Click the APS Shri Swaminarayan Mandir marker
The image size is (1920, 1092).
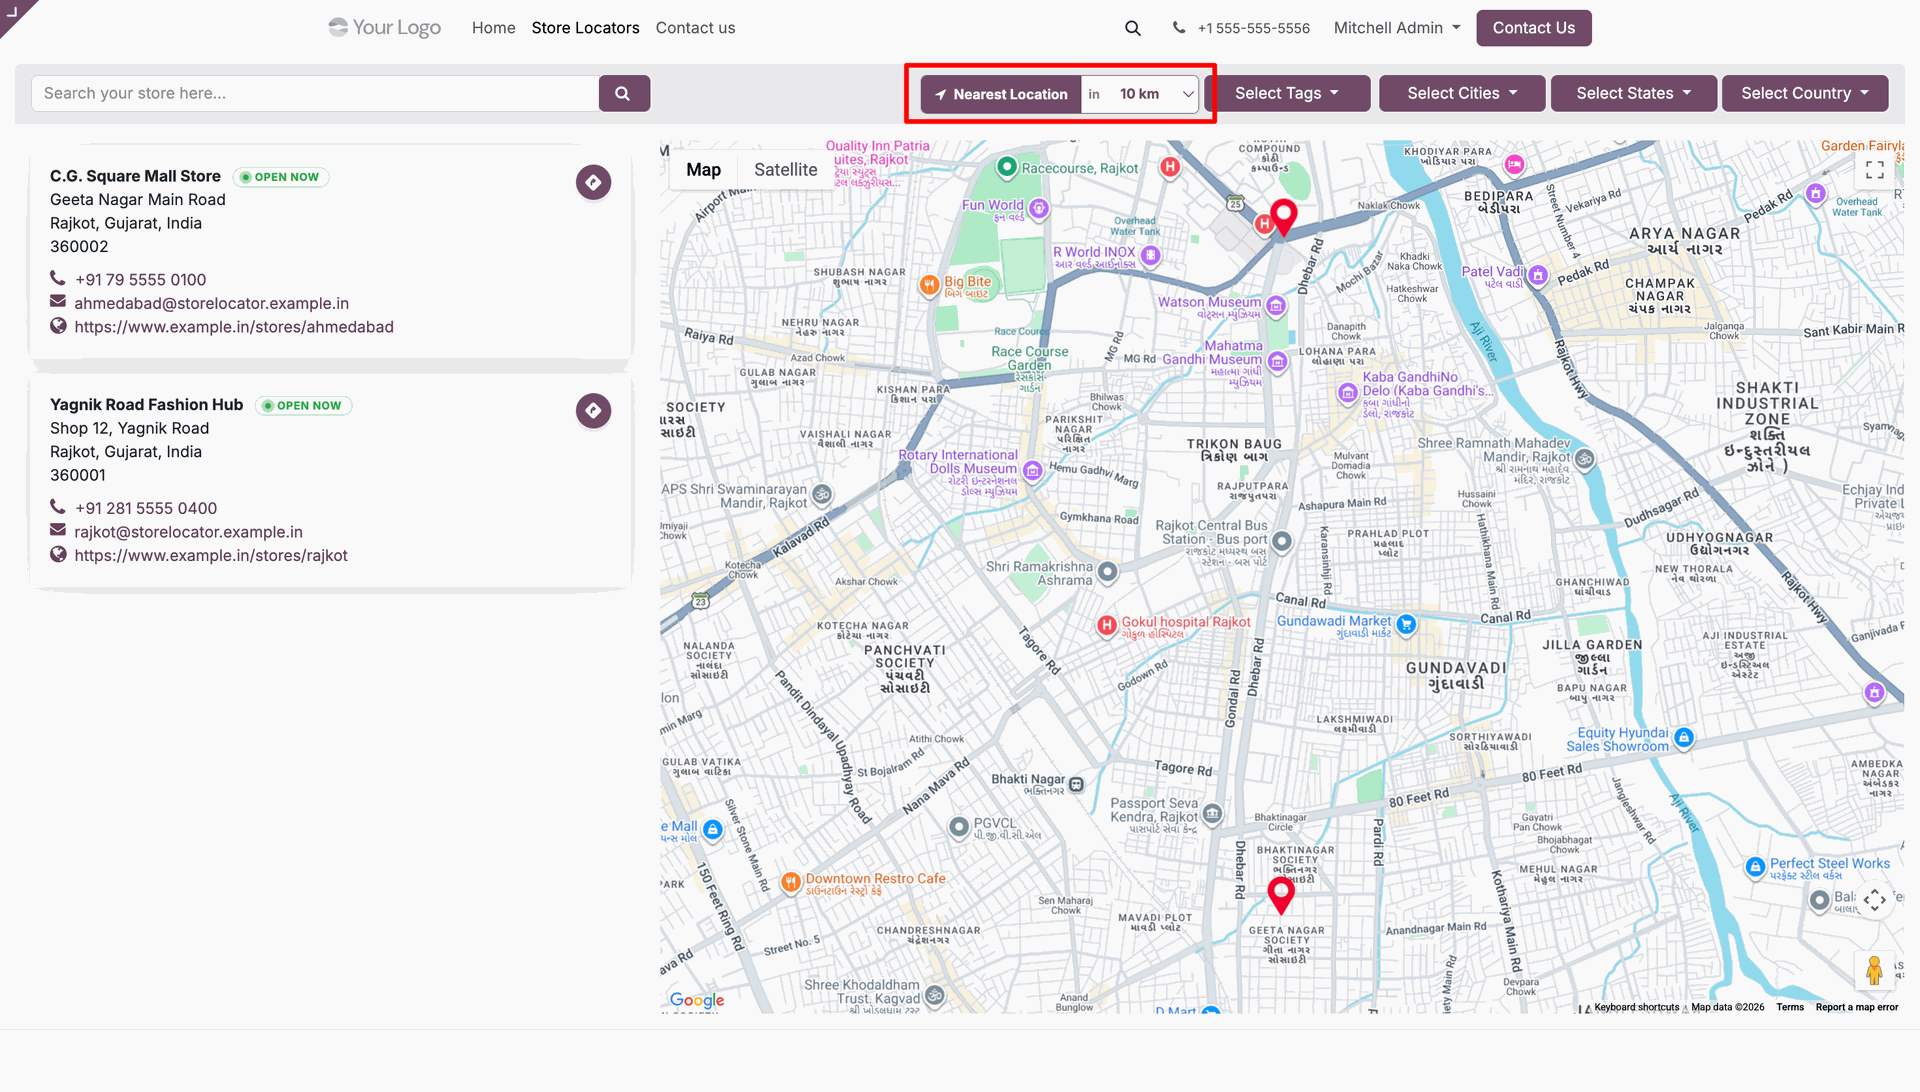[x=822, y=494]
